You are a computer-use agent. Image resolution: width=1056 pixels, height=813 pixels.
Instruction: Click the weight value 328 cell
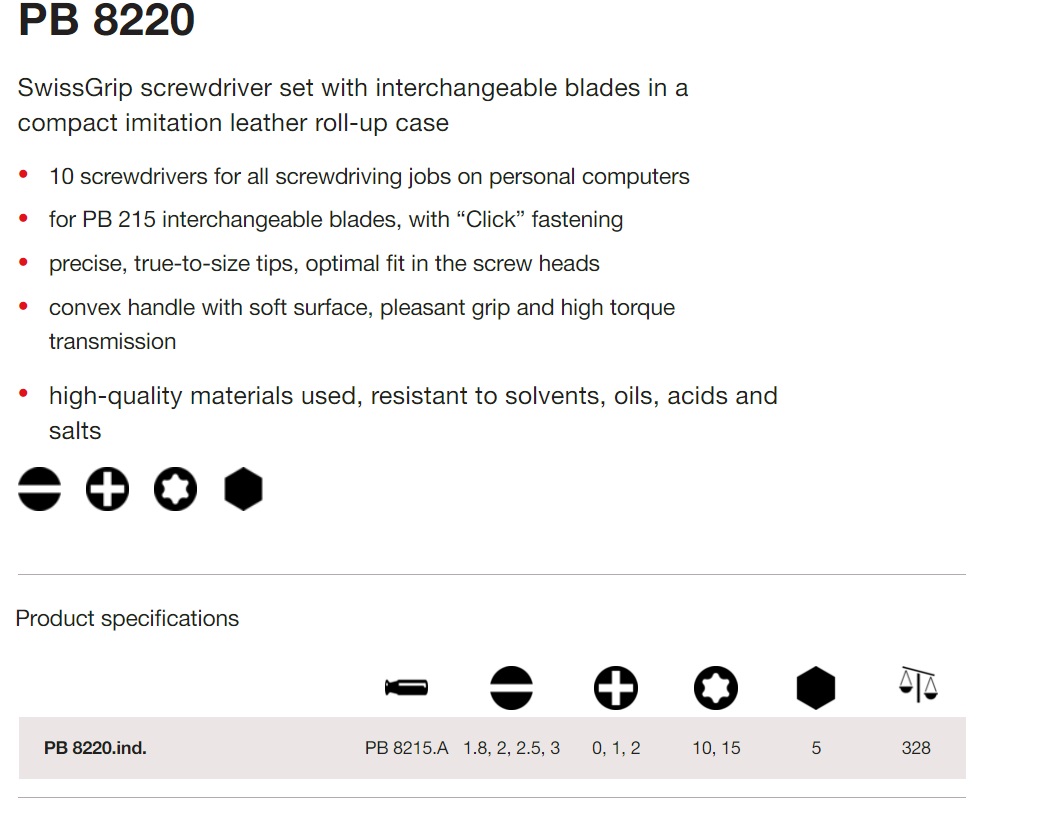click(916, 748)
